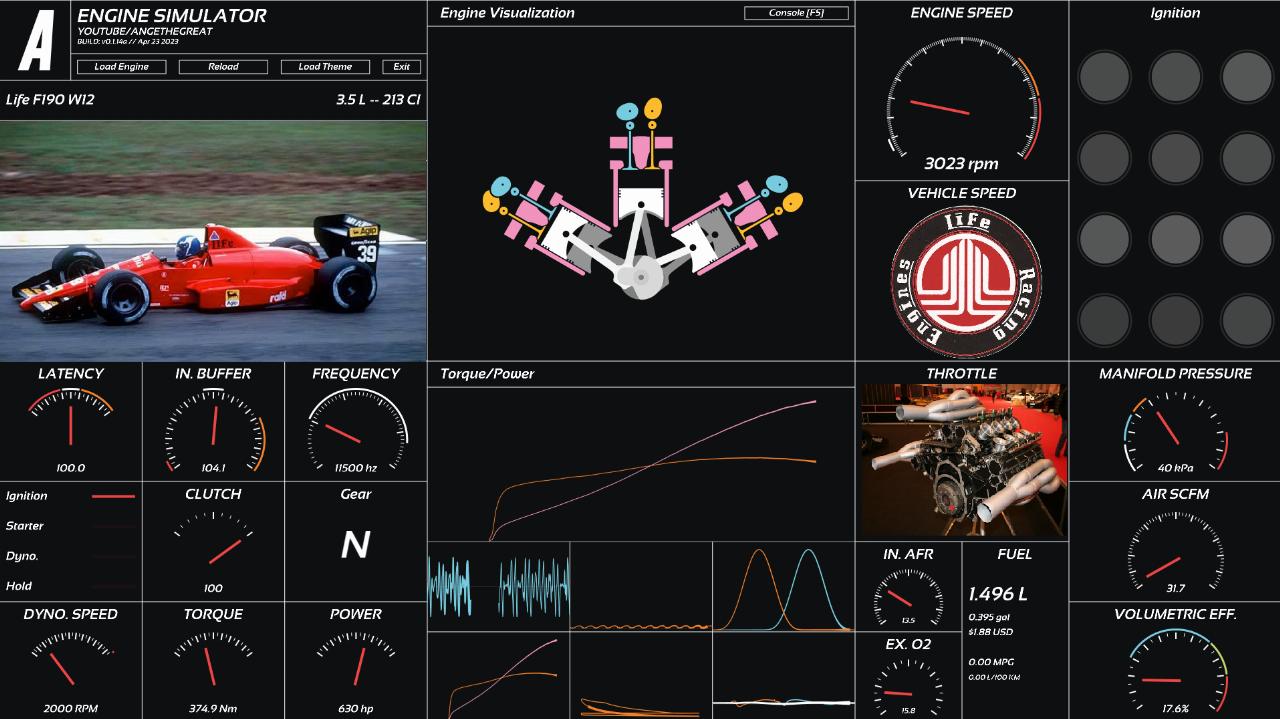The height and width of the screenshot is (719, 1280).
Task: Click the engine name Life F190 W12
Action: [x=50, y=100]
